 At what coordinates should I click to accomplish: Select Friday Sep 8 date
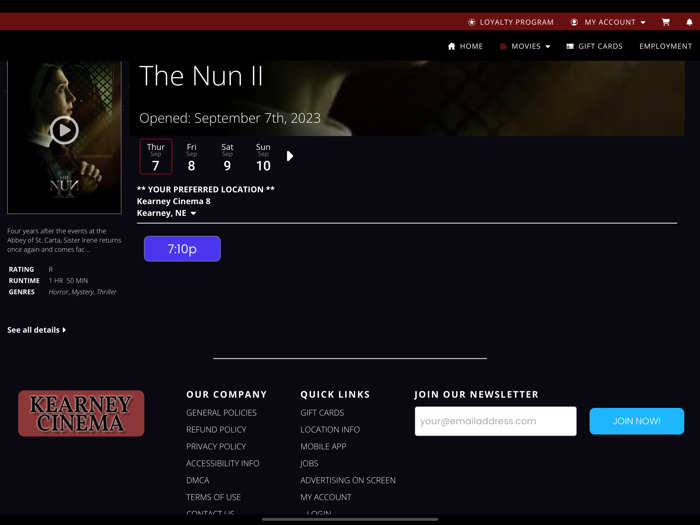pos(192,157)
